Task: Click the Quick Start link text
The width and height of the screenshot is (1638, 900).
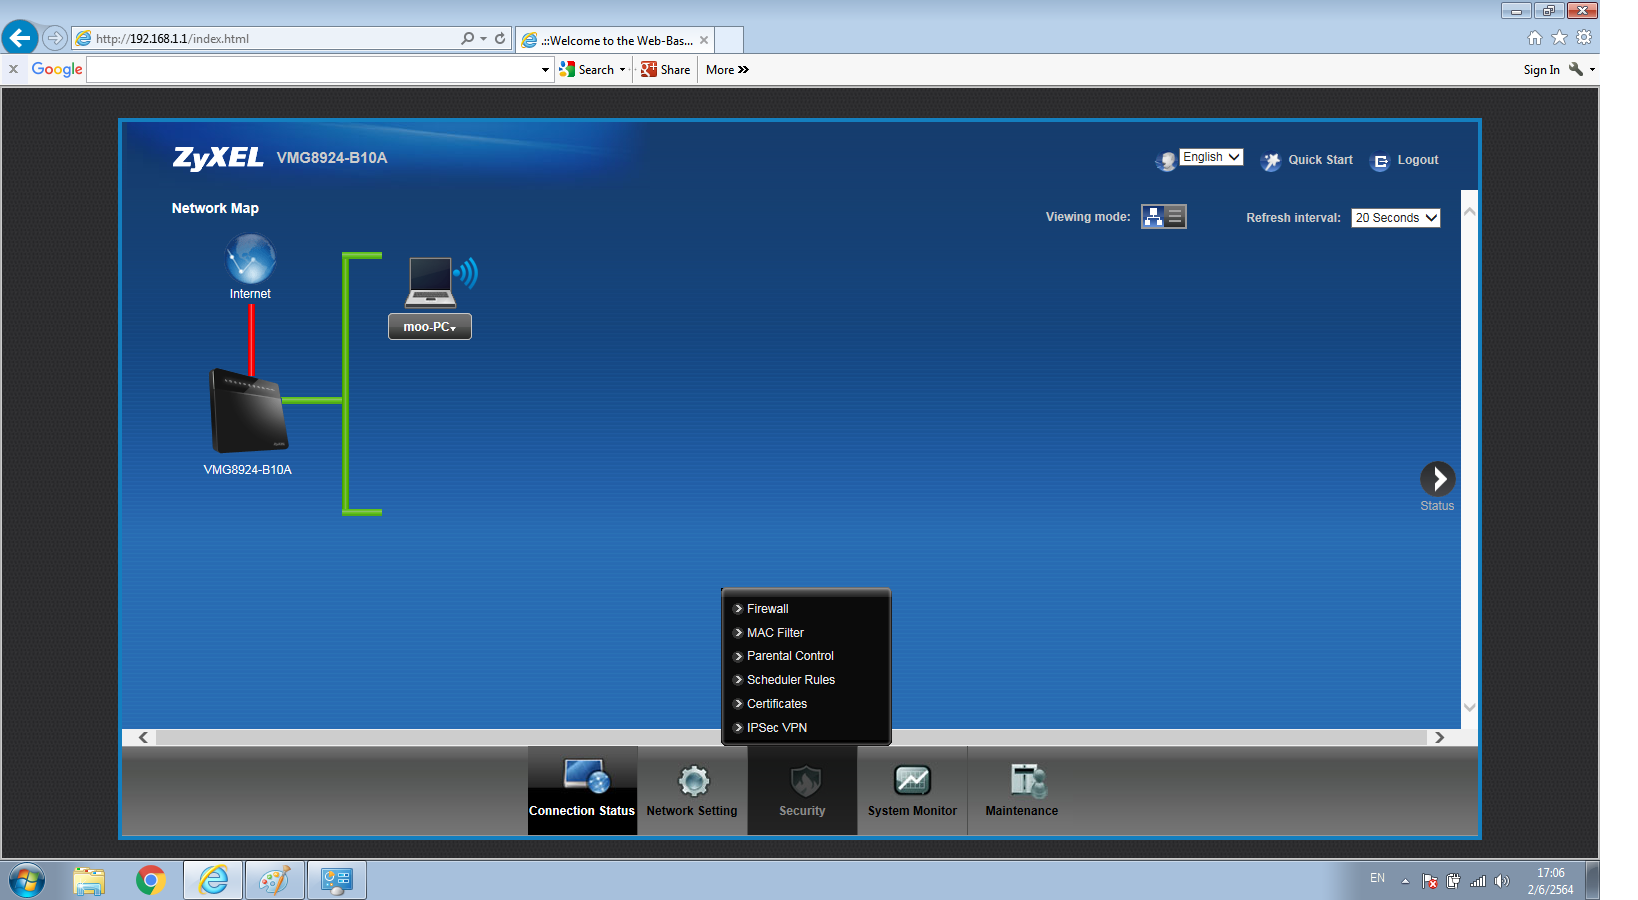Action: coord(1320,160)
